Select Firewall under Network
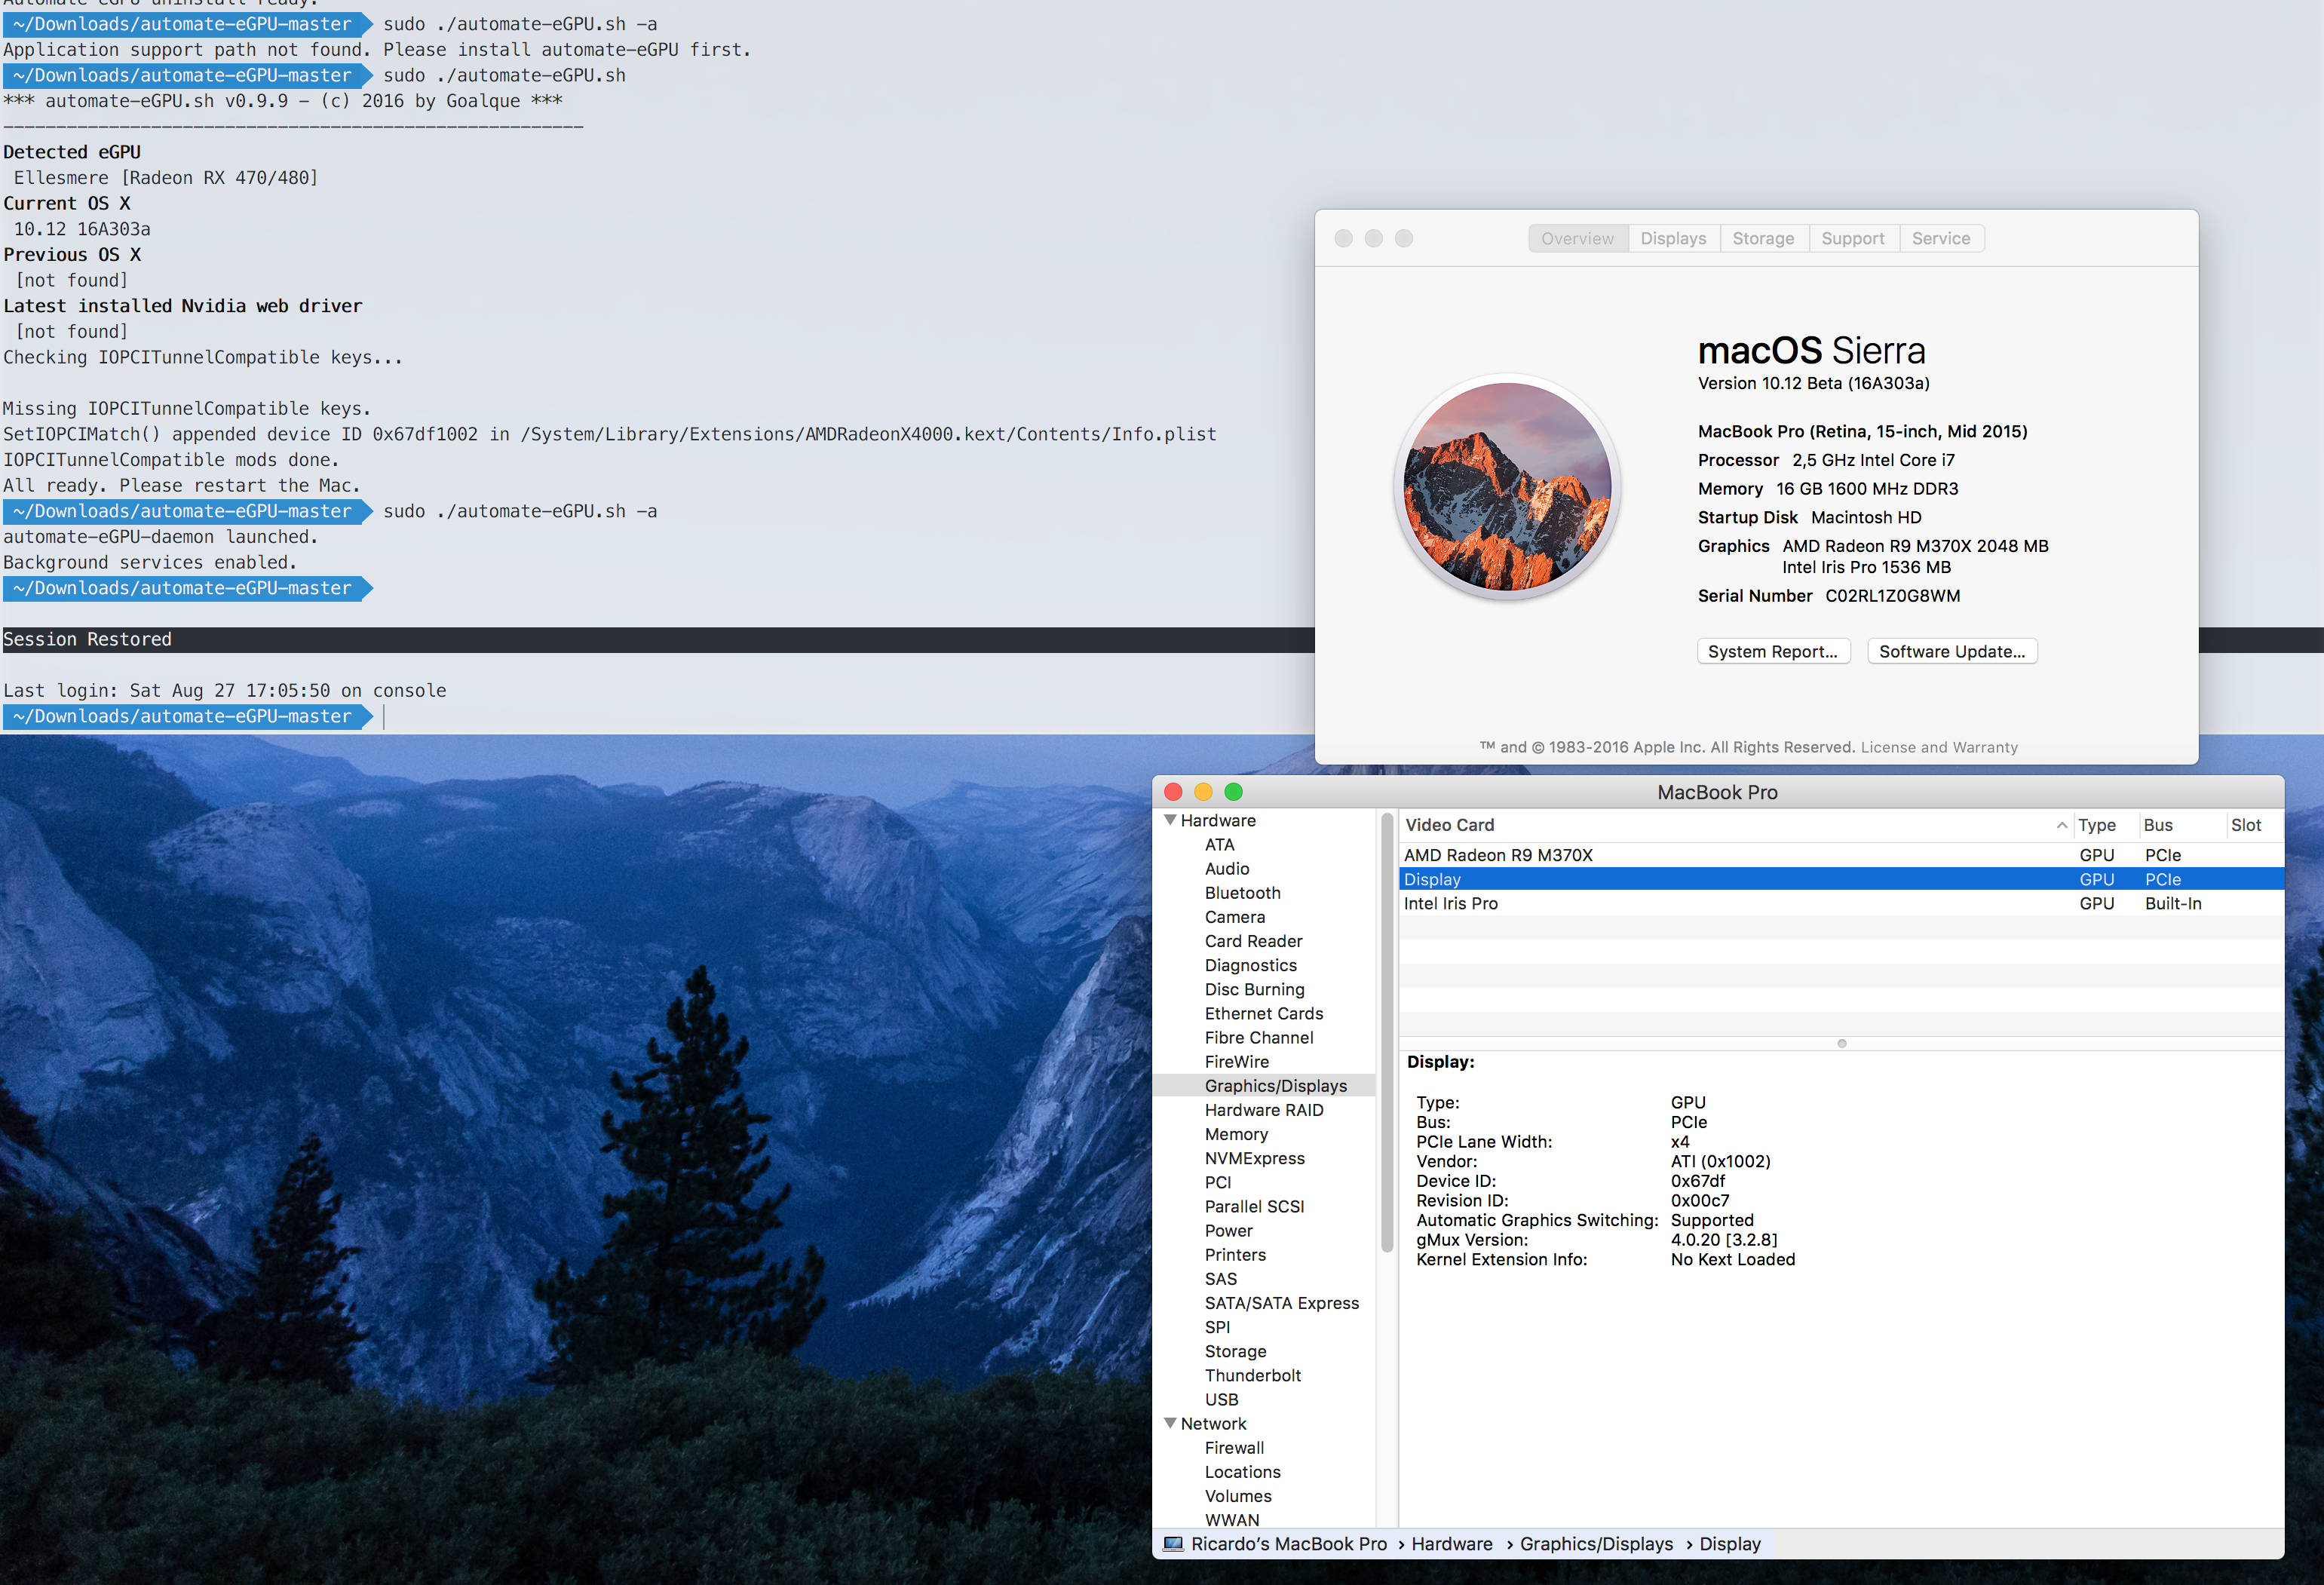This screenshot has height=1585, width=2324. 1234,1447
